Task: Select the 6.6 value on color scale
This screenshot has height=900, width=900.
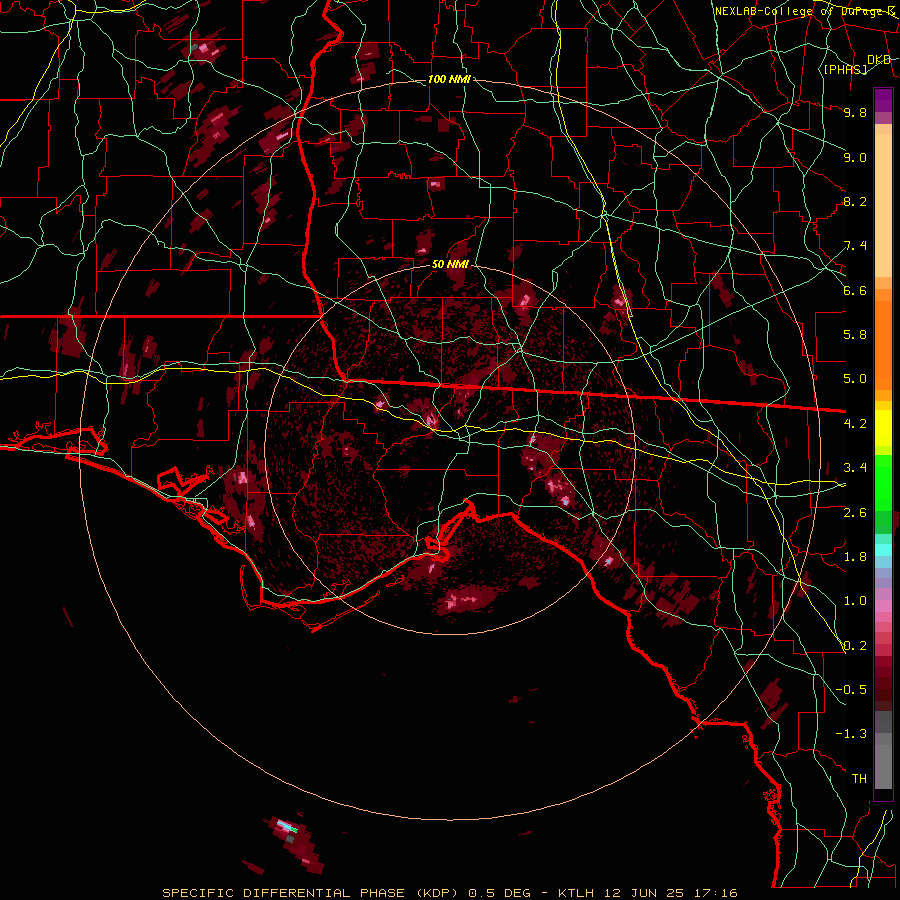Action: pyautogui.click(x=855, y=290)
